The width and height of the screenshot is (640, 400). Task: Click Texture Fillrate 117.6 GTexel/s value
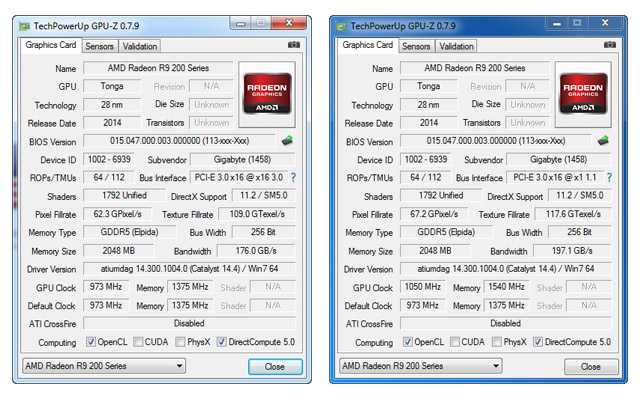coord(573,214)
